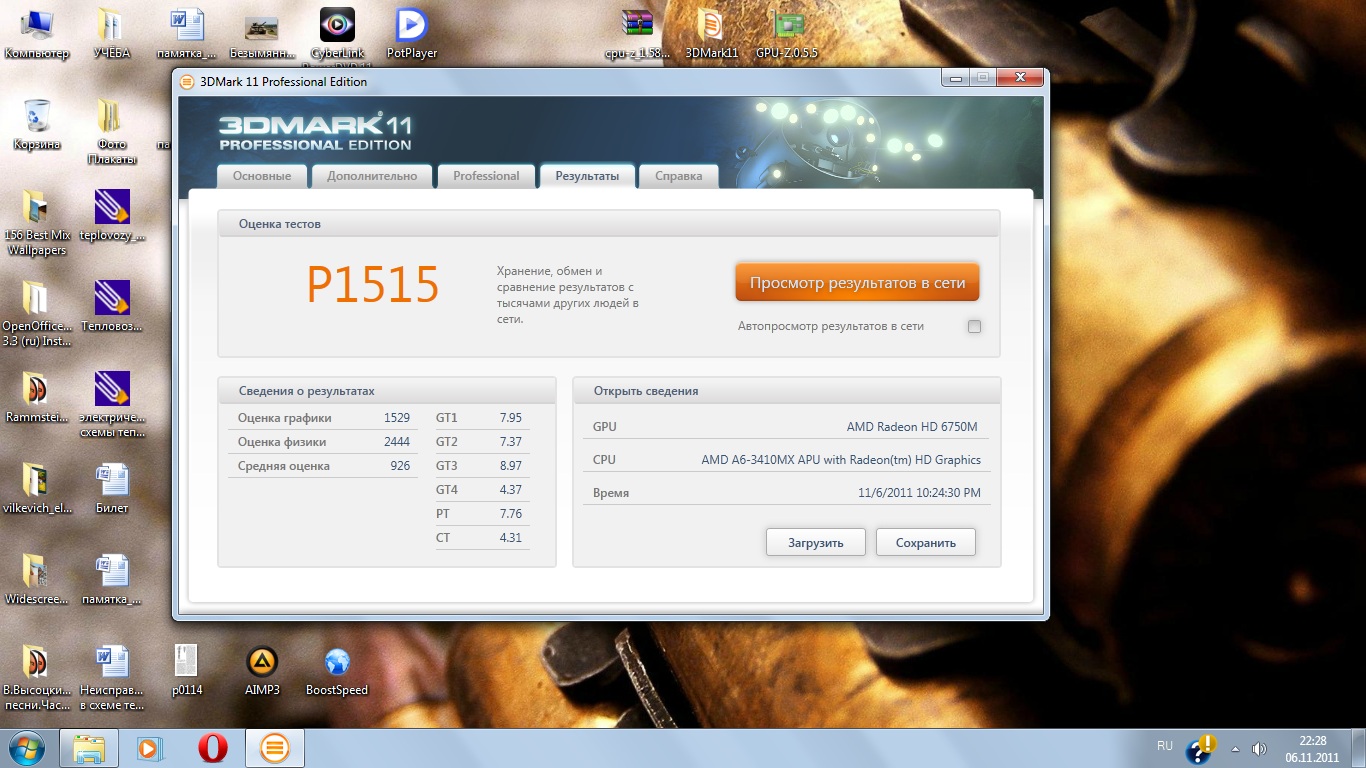Screen dimensions: 1366x768
Task: Click the AMD A6-3410MX CPU text
Action: point(841,460)
